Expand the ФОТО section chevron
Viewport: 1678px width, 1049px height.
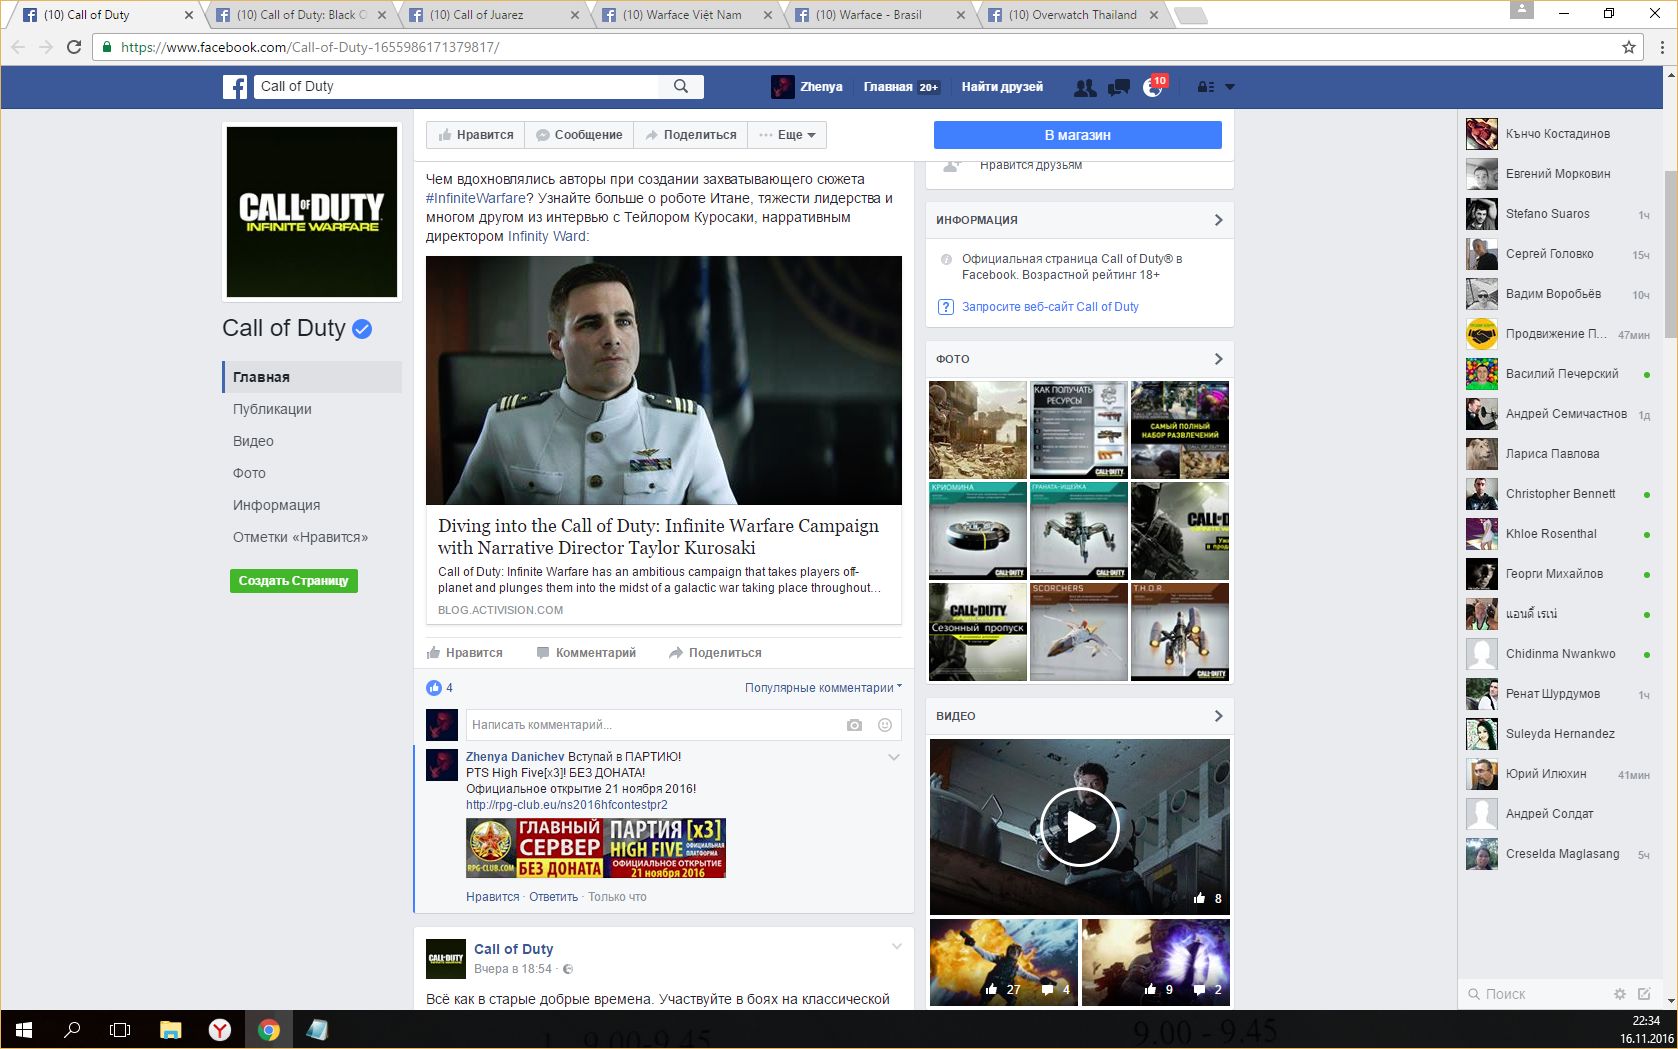[x=1218, y=359]
